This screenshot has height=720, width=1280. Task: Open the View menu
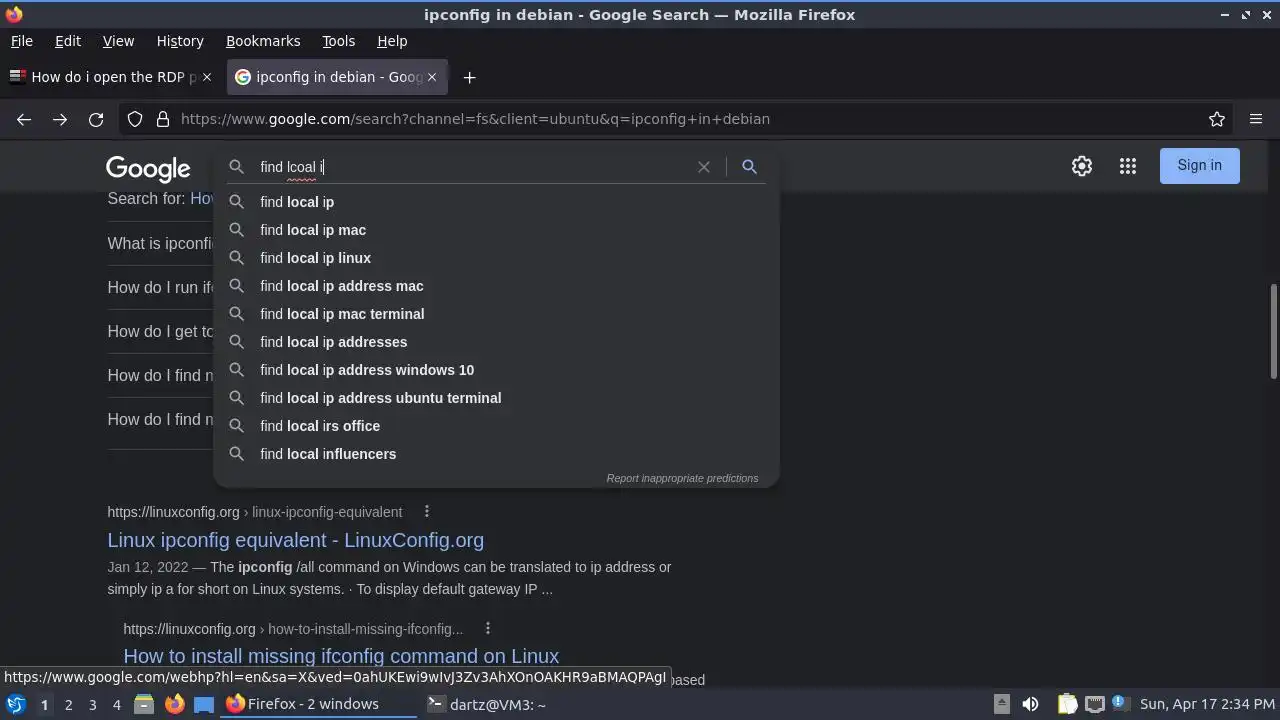click(x=118, y=41)
